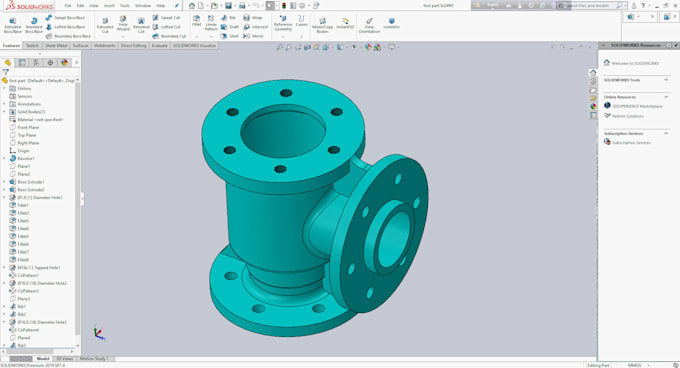This screenshot has width=680, height=368.
Task: Open the DimXpertManager tab
Action: tap(50, 63)
